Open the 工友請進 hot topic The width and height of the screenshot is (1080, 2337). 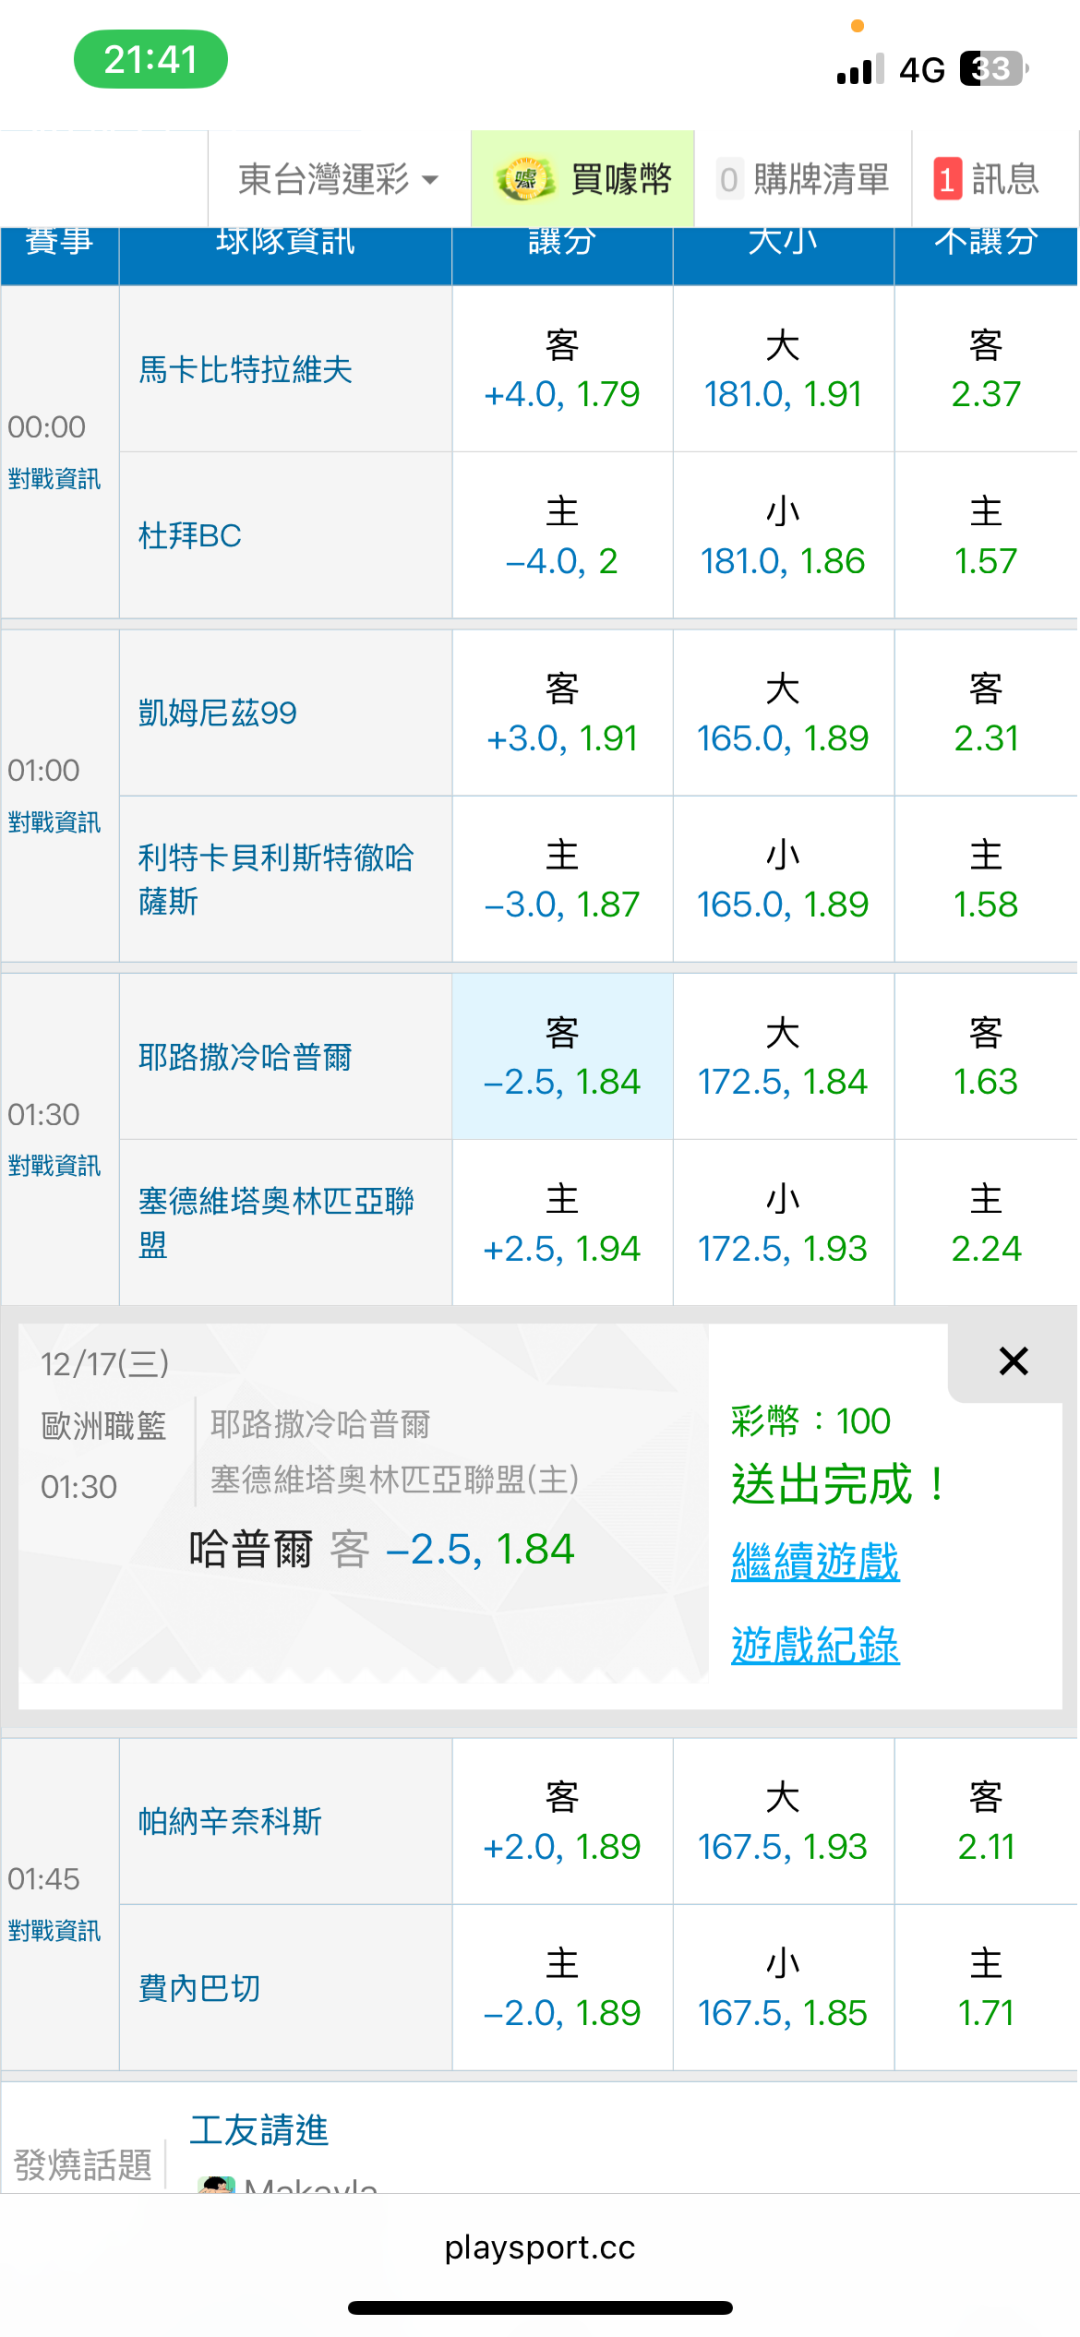pyautogui.click(x=259, y=2130)
